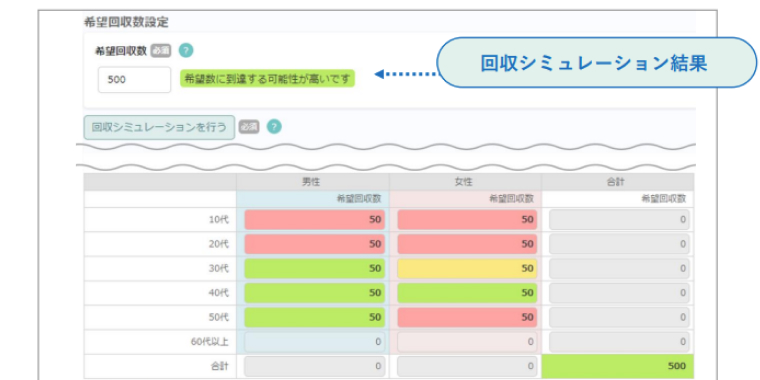The width and height of the screenshot is (760, 380).
Task: Open help icon beside 回収シミュレーションを行う button
Action: 274,127
